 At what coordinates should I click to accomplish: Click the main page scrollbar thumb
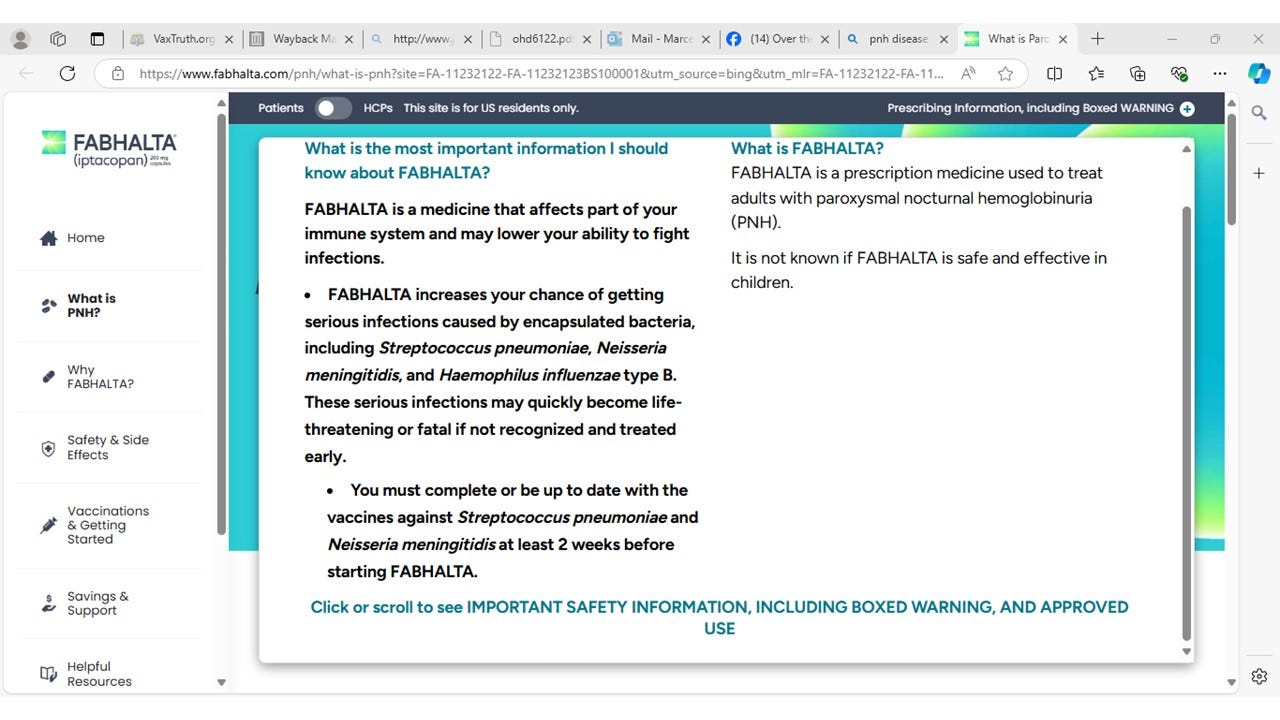click(1232, 168)
